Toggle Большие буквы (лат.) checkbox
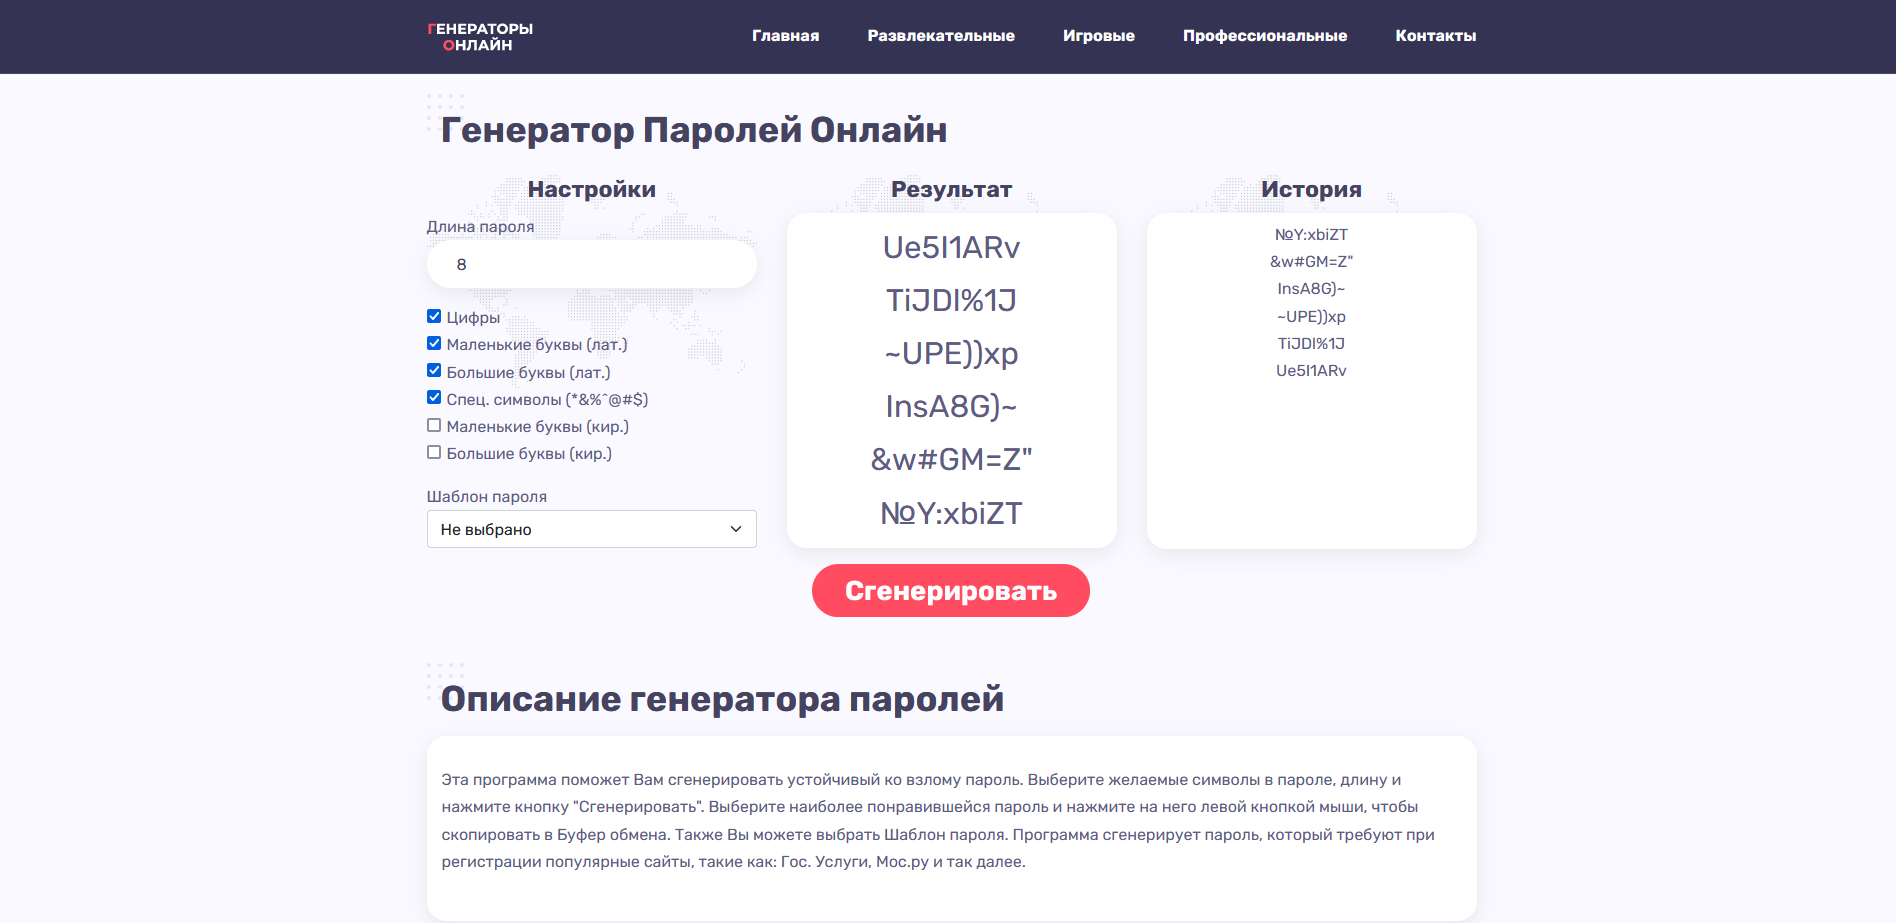The width and height of the screenshot is (1896, 923). click(434, 370)
